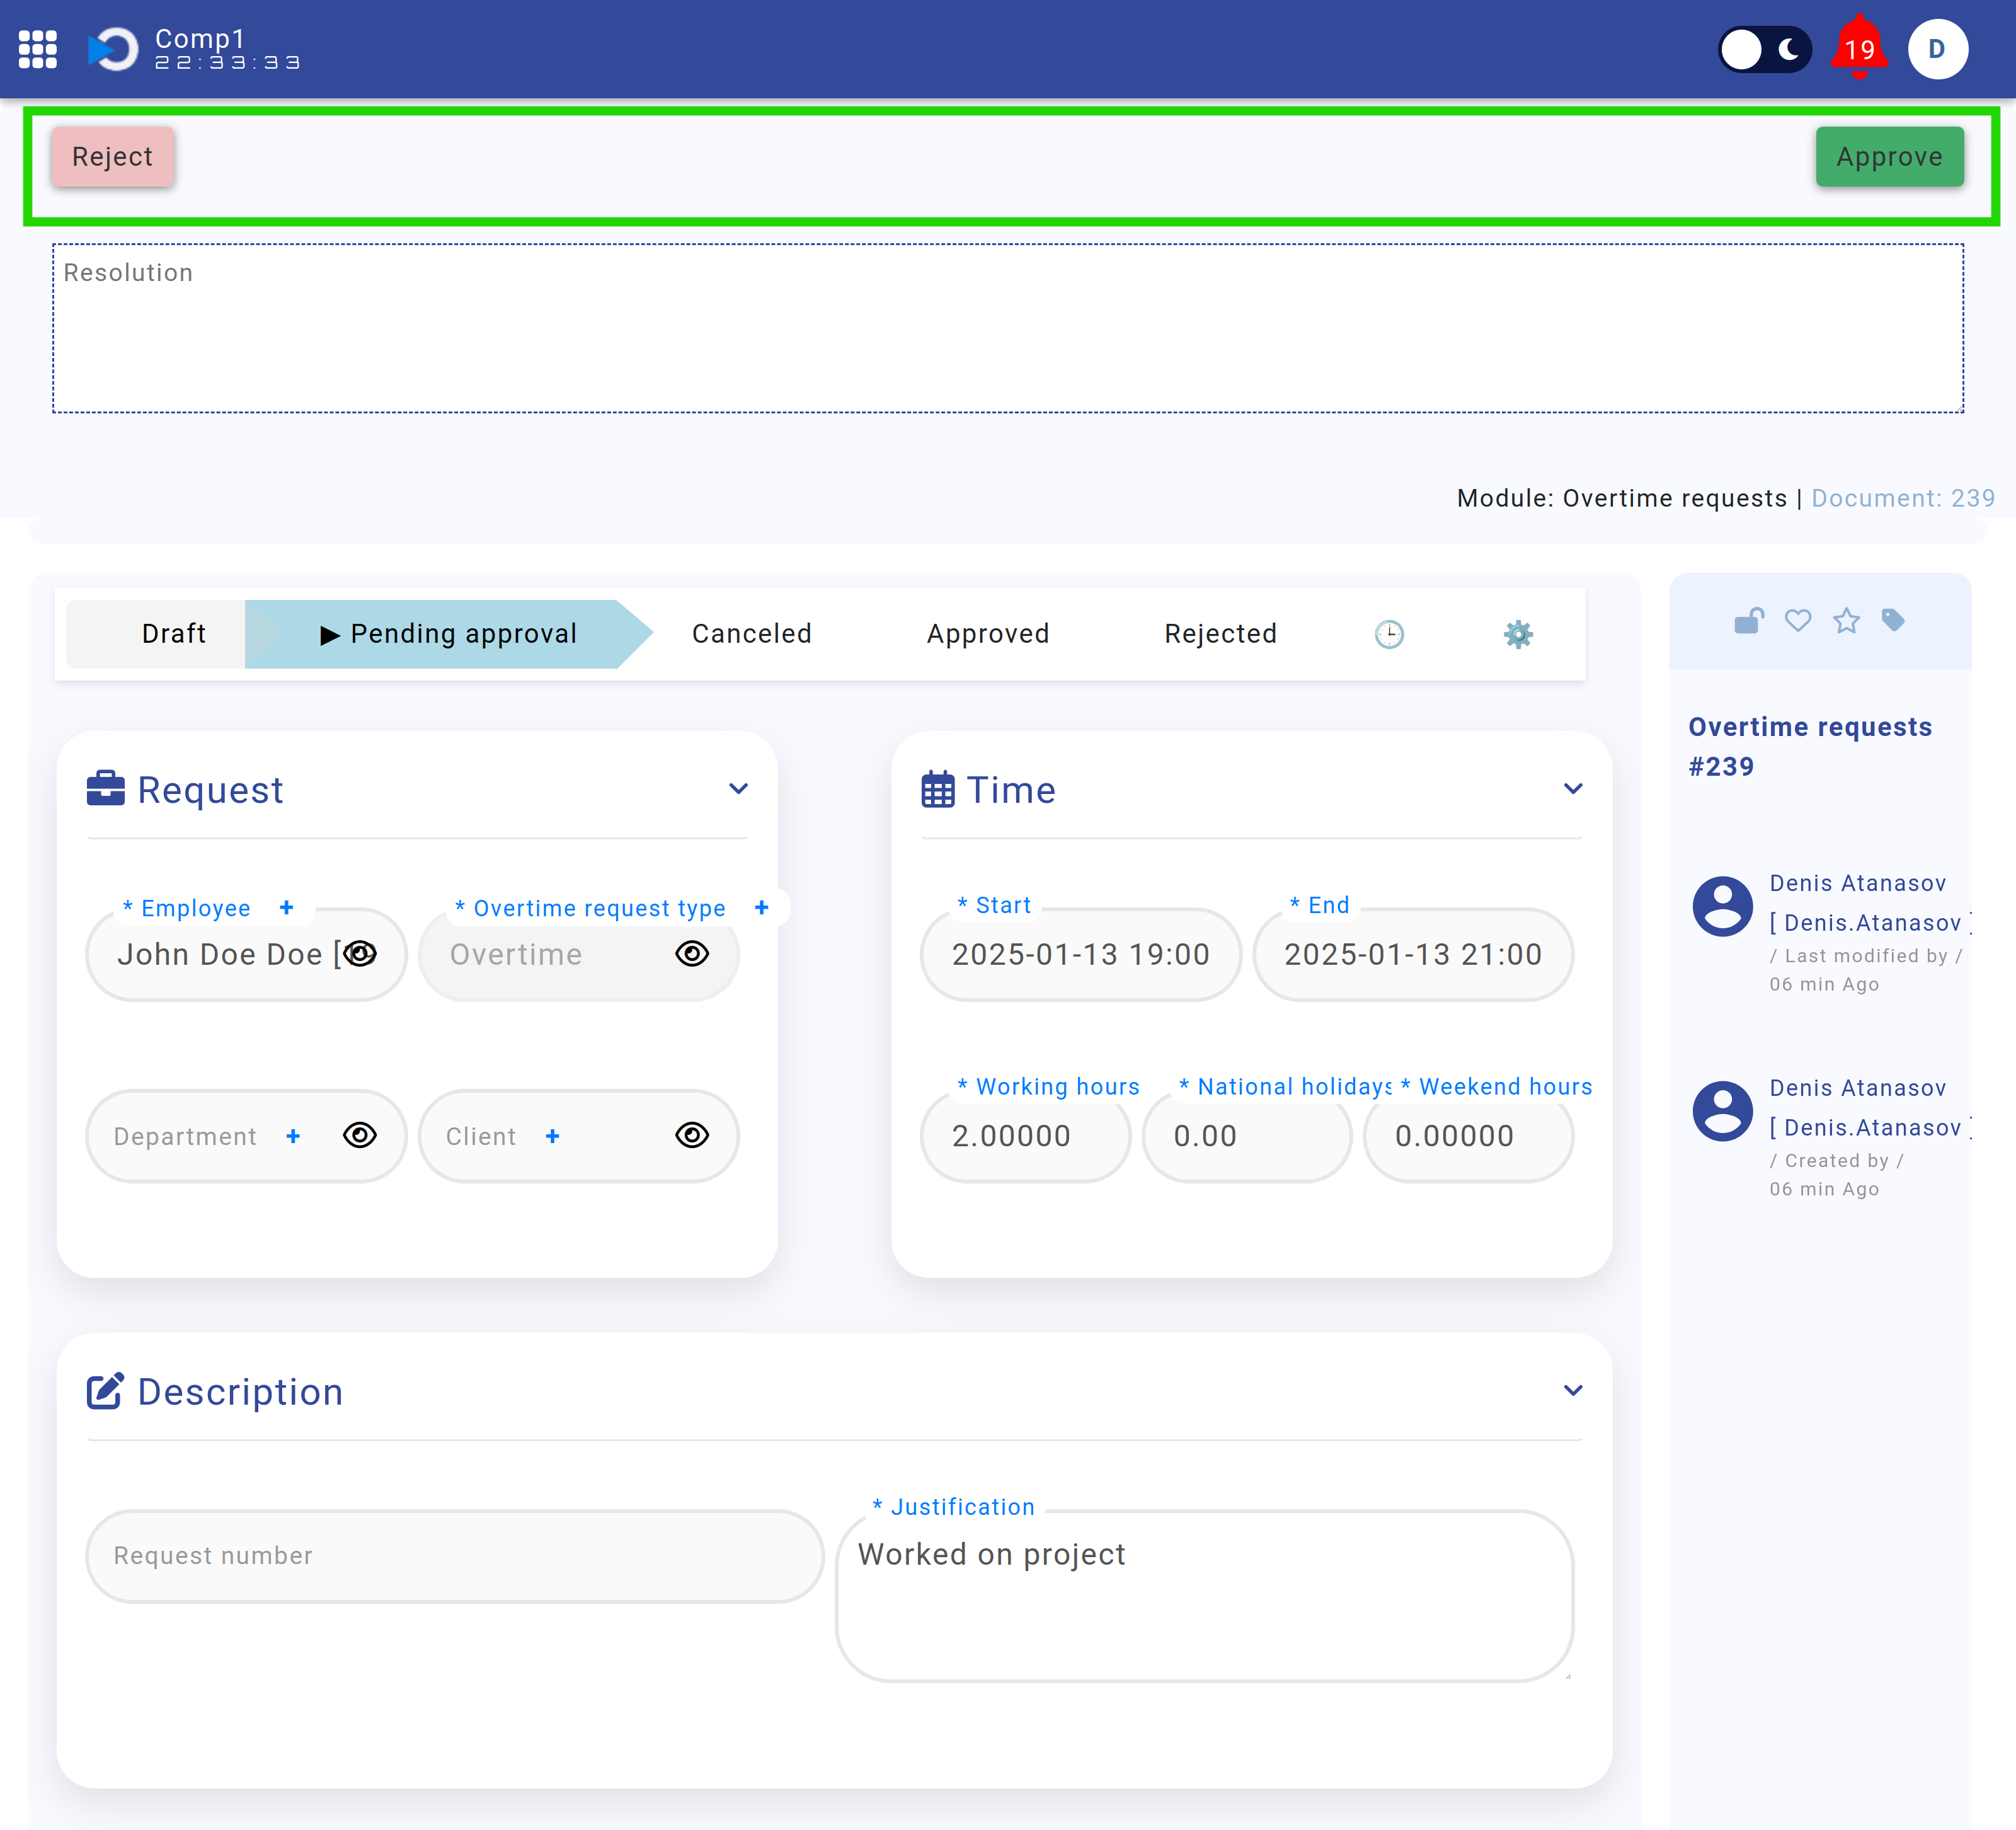
Task: Click created-by user avatar icon
Action: point(1722,1111)
